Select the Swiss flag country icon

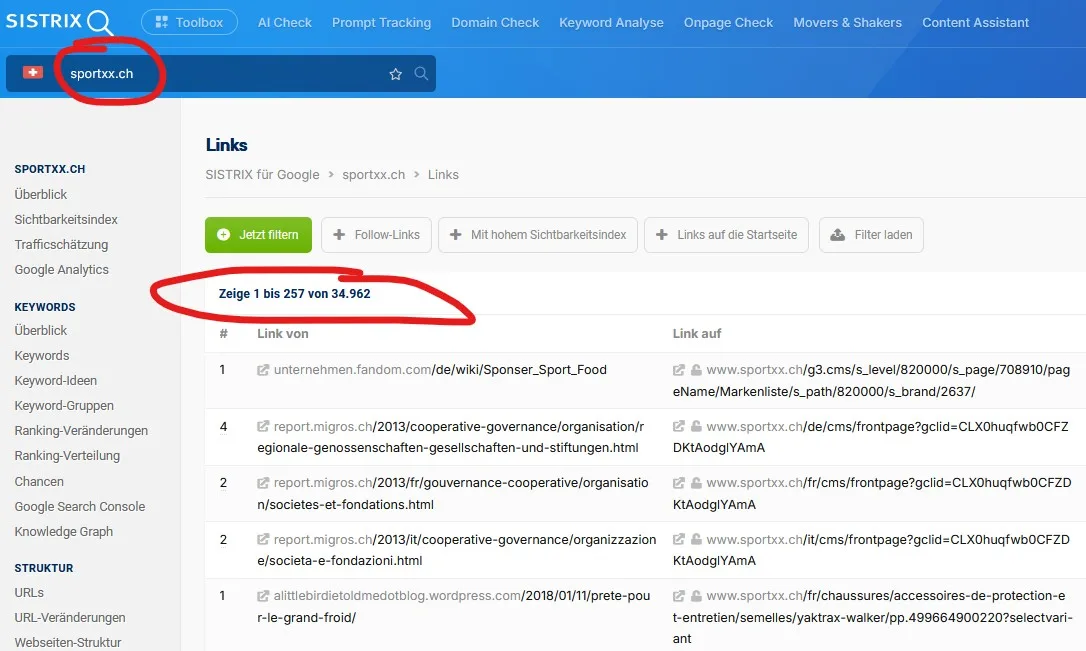[x=33, y=73]
